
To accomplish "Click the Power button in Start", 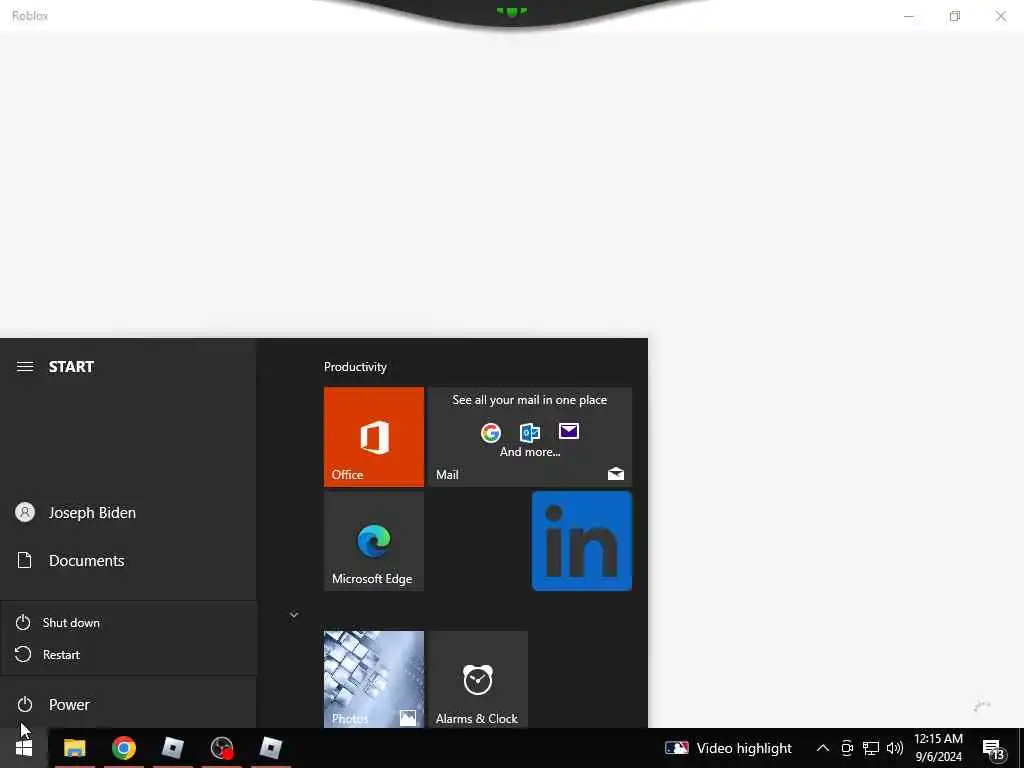I will pos(128,705).
